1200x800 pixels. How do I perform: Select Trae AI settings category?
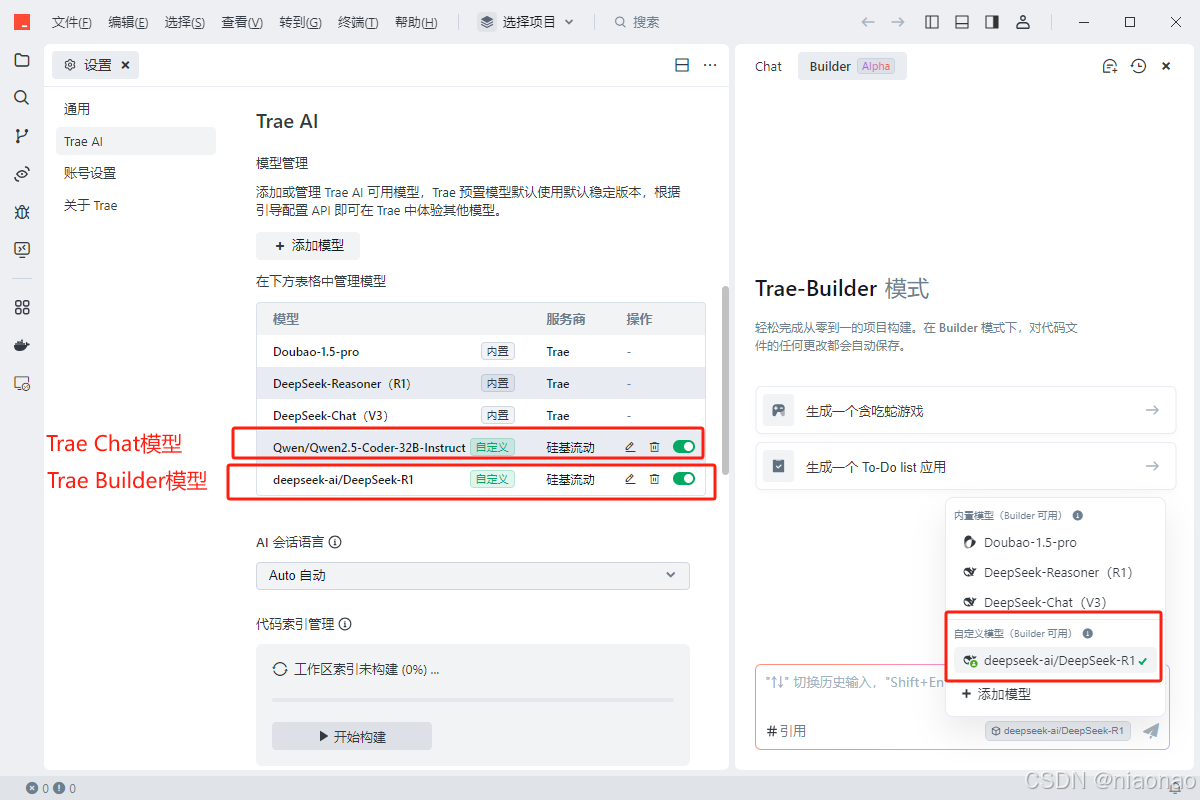[136, 141]
